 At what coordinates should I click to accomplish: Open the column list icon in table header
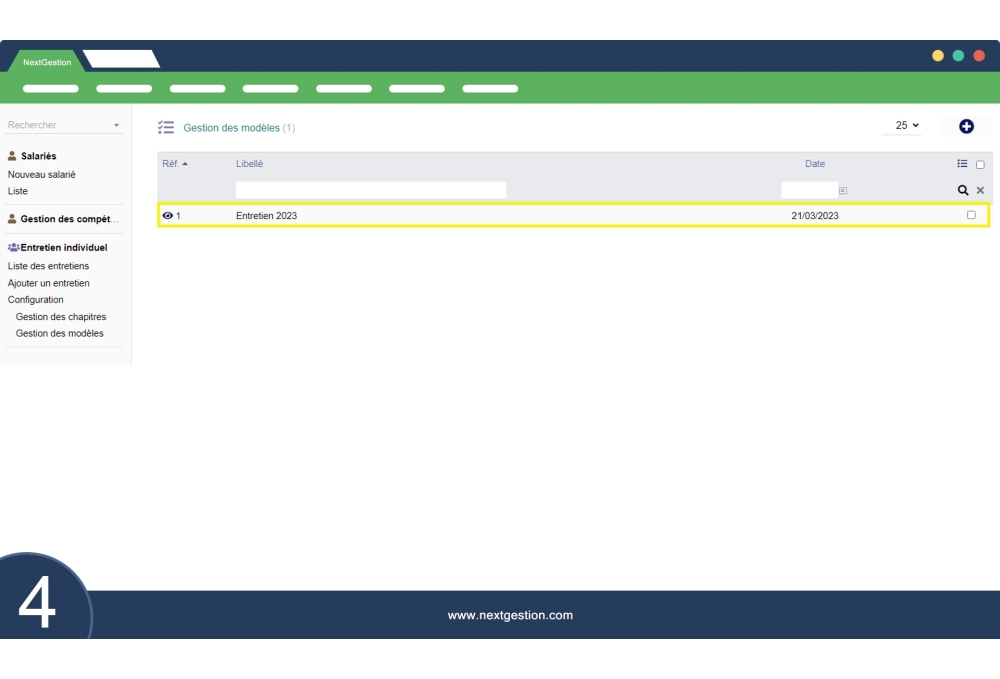coord(962,164)
